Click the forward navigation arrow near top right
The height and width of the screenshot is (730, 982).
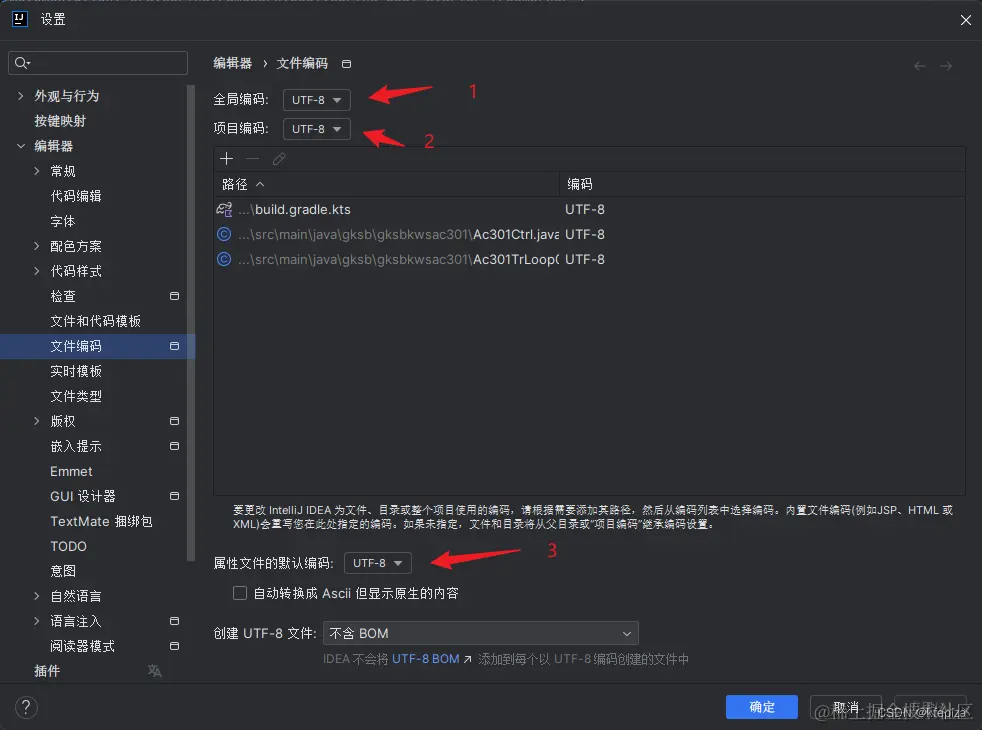[x=946, y=64]
